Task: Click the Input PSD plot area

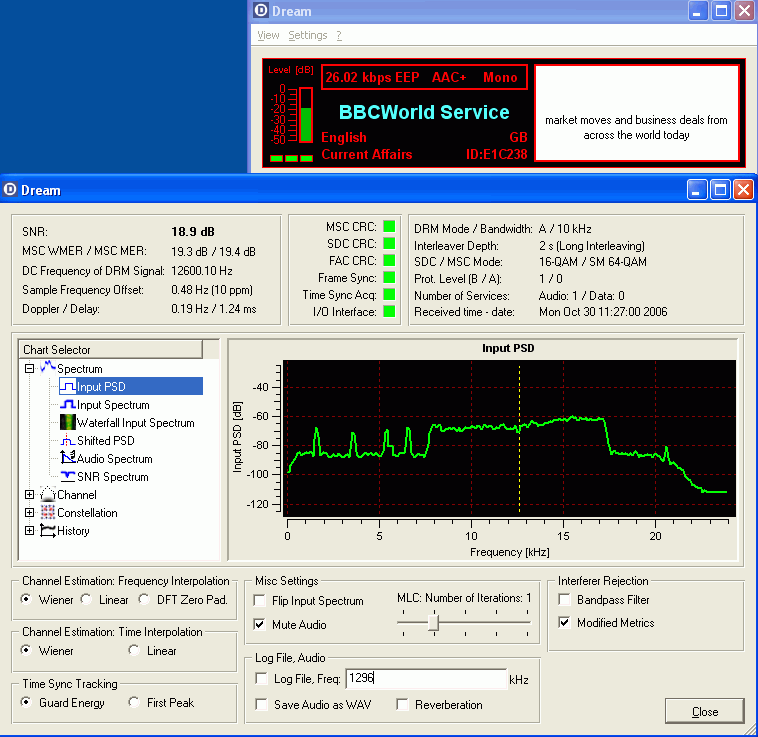Action: tap(510, 438)
